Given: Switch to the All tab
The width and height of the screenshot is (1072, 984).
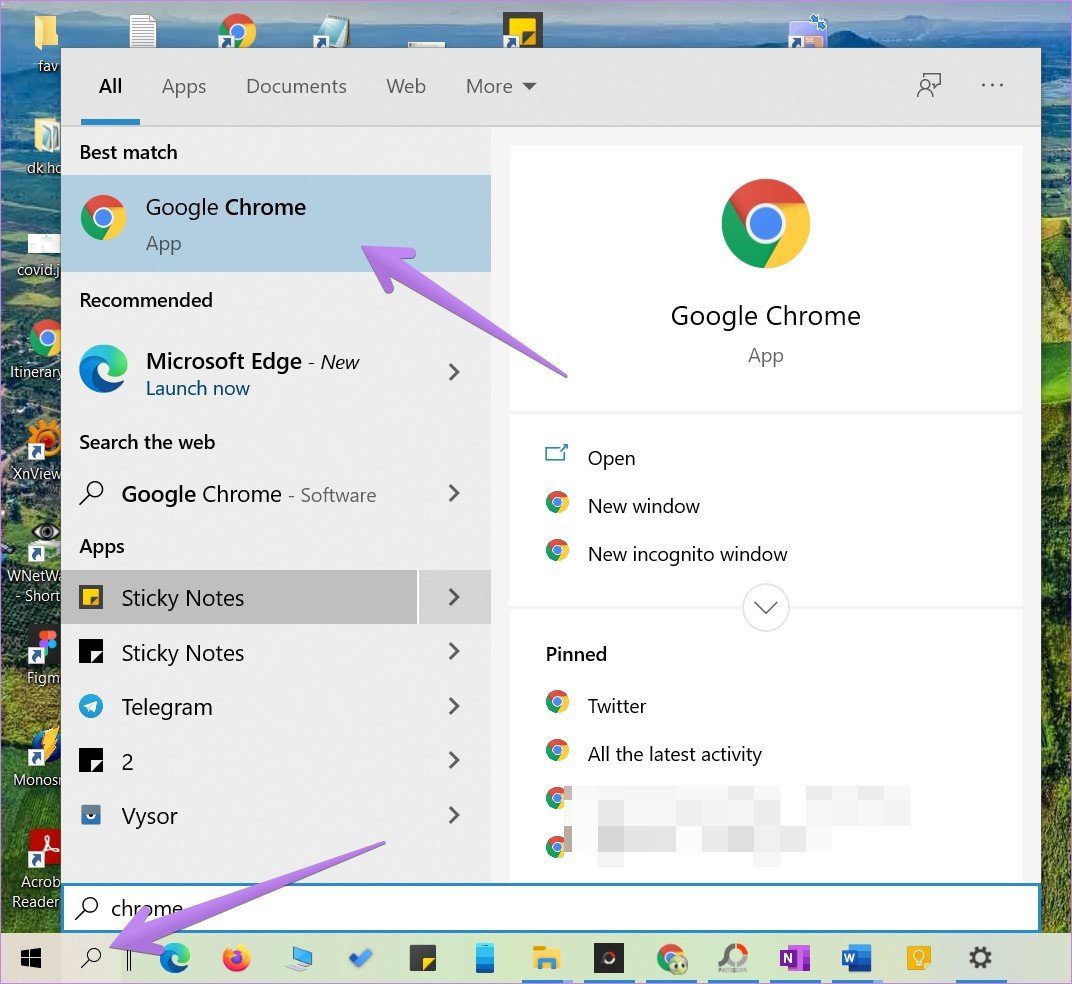Looking at the screenshot, I should click(x=110, y=86).
